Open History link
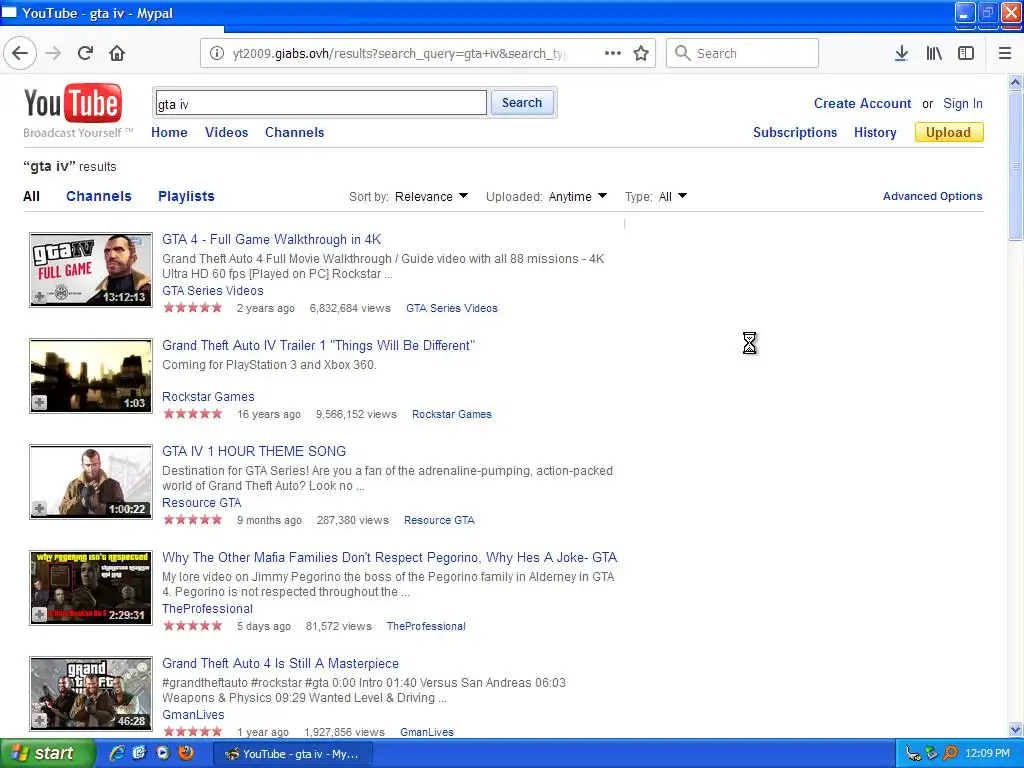Screen dimensions: 1024x768 pos(875,132)
